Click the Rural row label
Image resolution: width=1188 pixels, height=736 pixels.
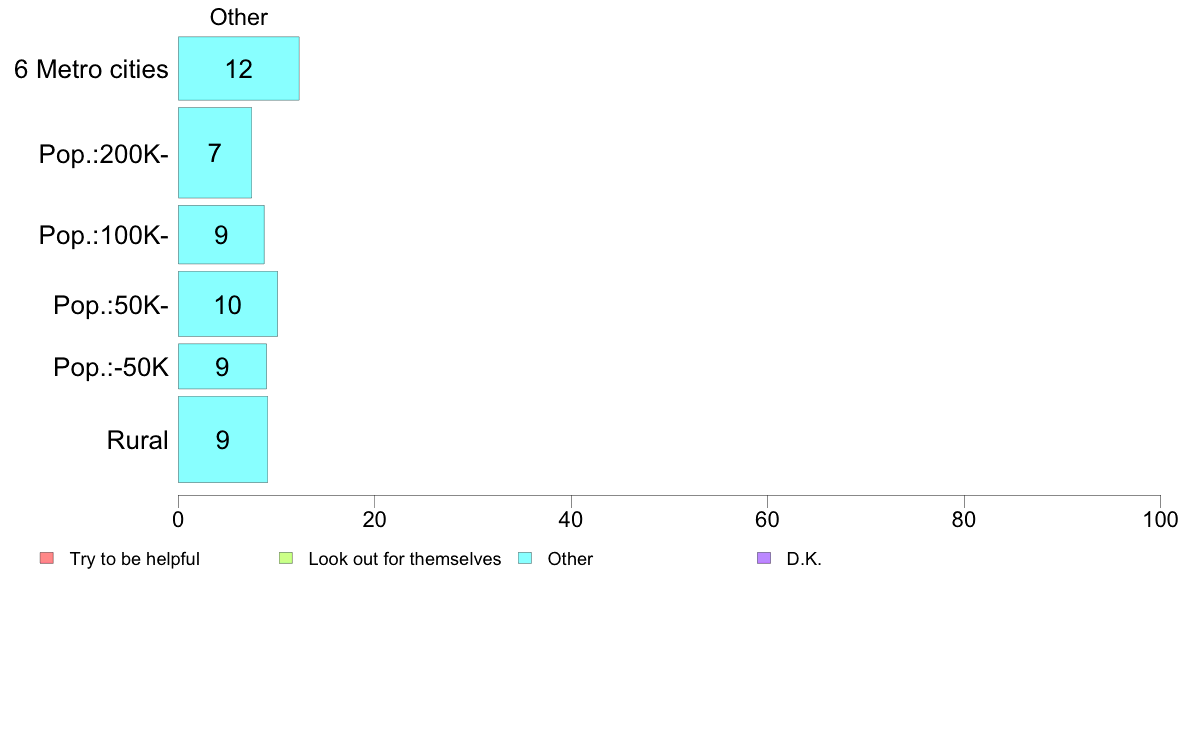tap(137, 440)
